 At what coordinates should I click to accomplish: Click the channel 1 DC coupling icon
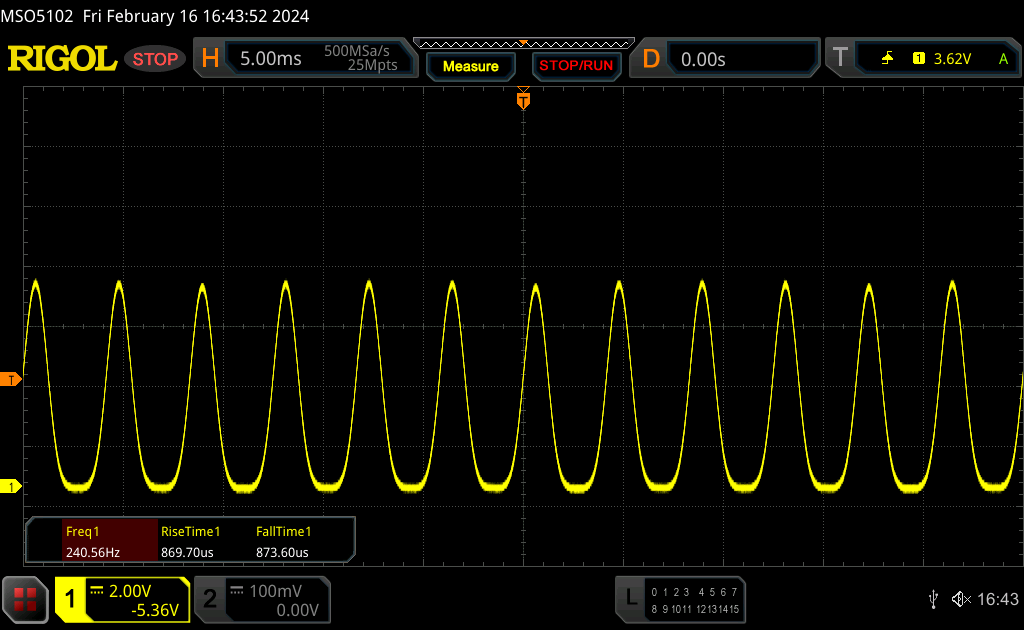coord(97,591)
